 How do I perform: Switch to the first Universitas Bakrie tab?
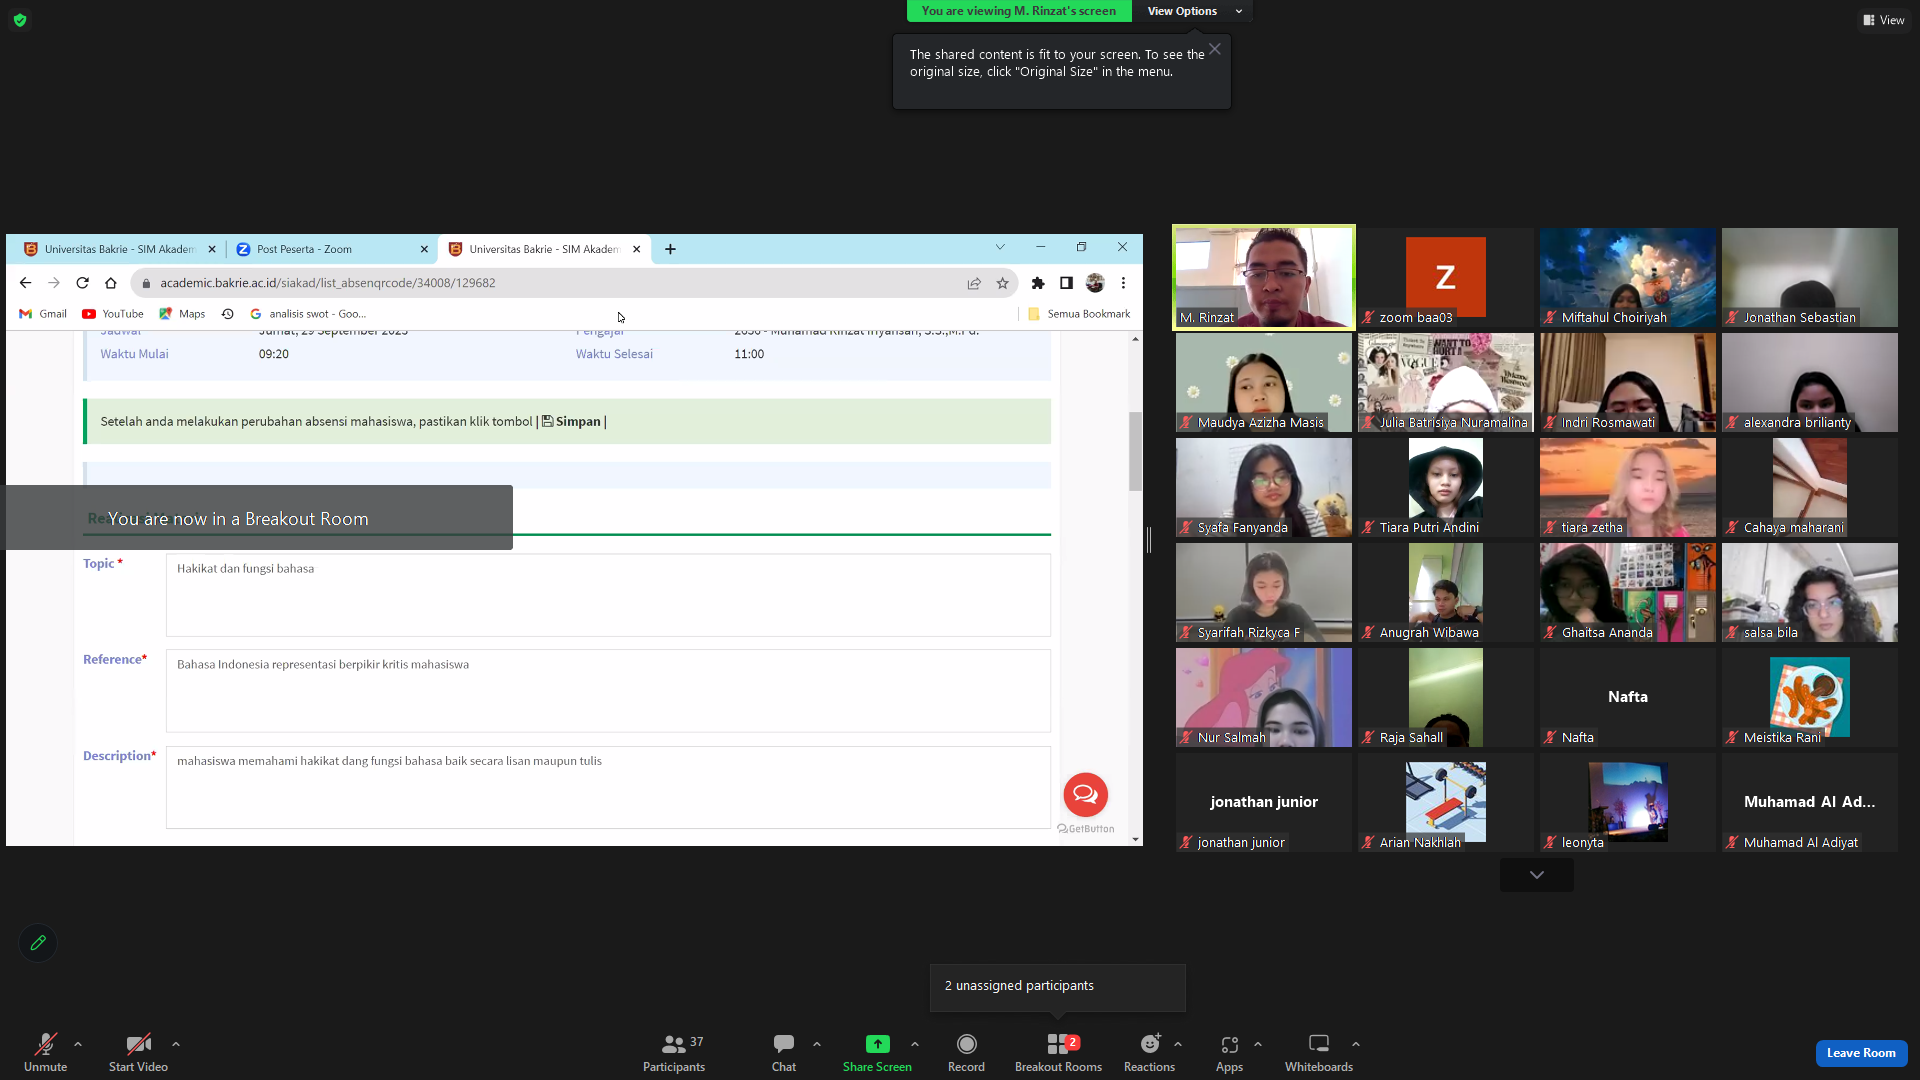[x=117, y=250]
